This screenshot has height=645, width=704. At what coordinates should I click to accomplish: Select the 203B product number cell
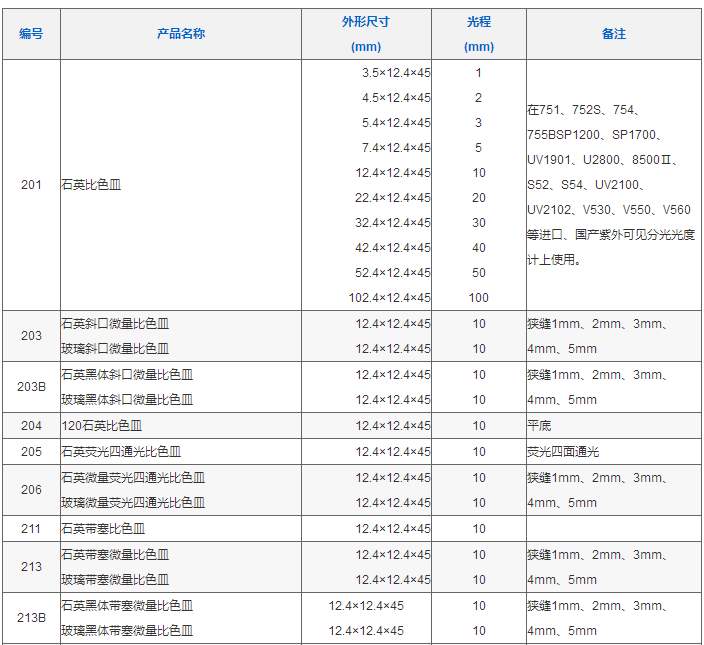pos(31,387)
